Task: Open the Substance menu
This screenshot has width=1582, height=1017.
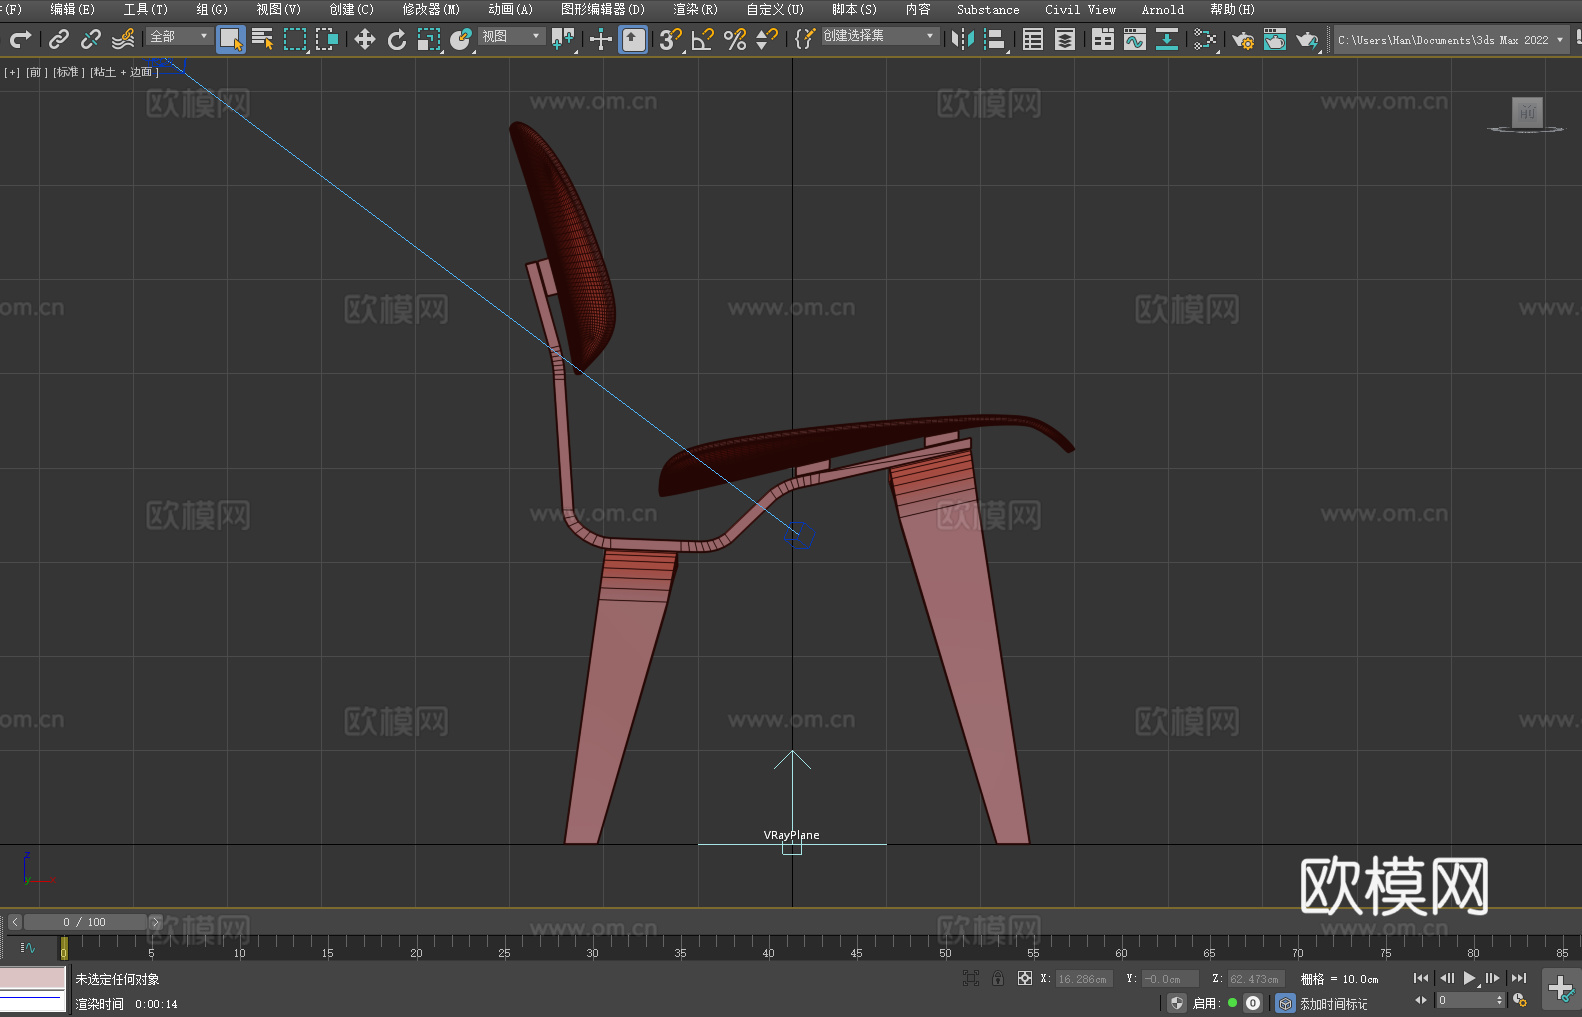Action: [988, 9]
